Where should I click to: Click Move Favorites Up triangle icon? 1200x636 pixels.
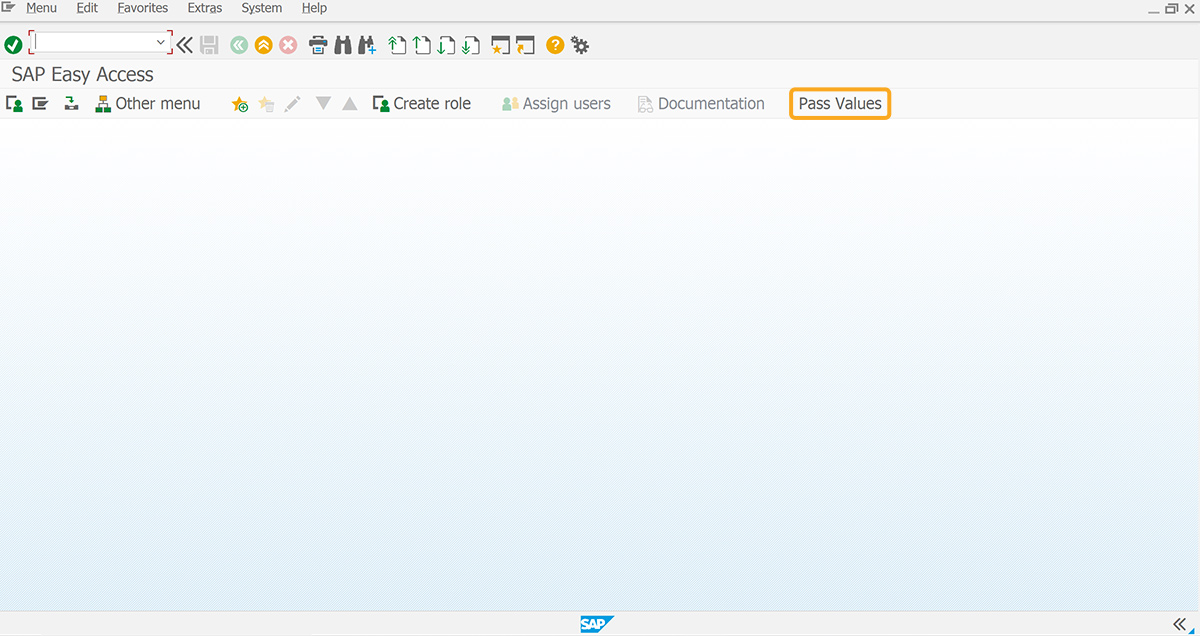350,104
